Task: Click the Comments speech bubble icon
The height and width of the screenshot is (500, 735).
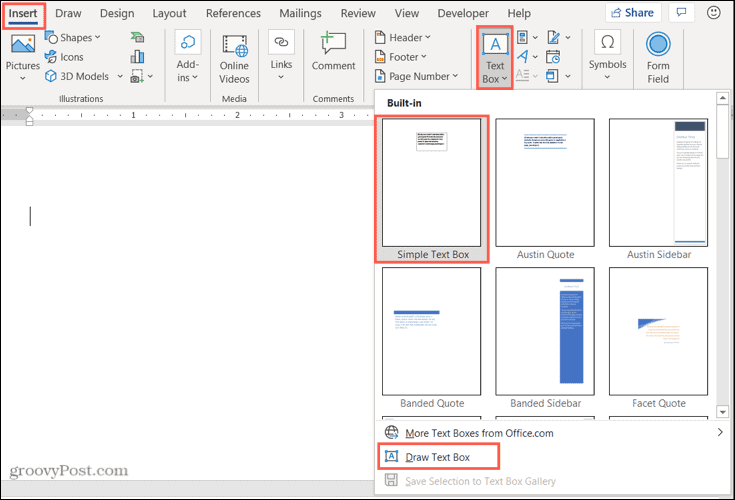Action: click(681, 13)
